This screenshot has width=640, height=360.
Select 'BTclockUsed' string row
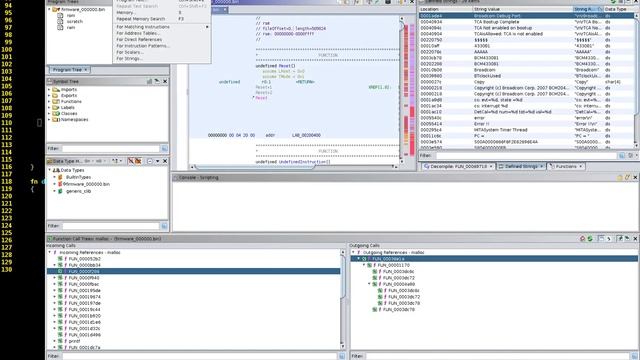pyautogui.click(x=526, y=76)
